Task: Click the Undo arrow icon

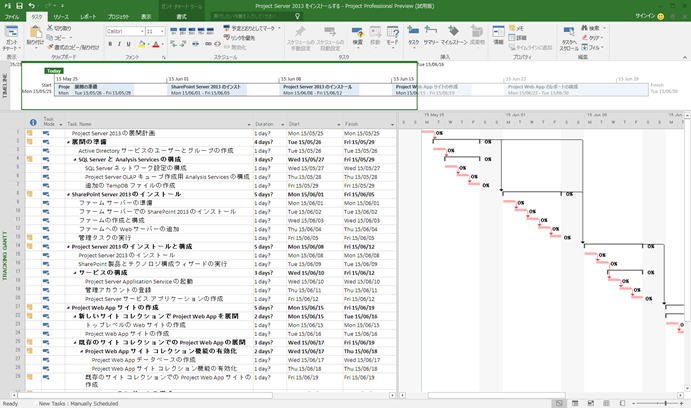Action: 32,6
